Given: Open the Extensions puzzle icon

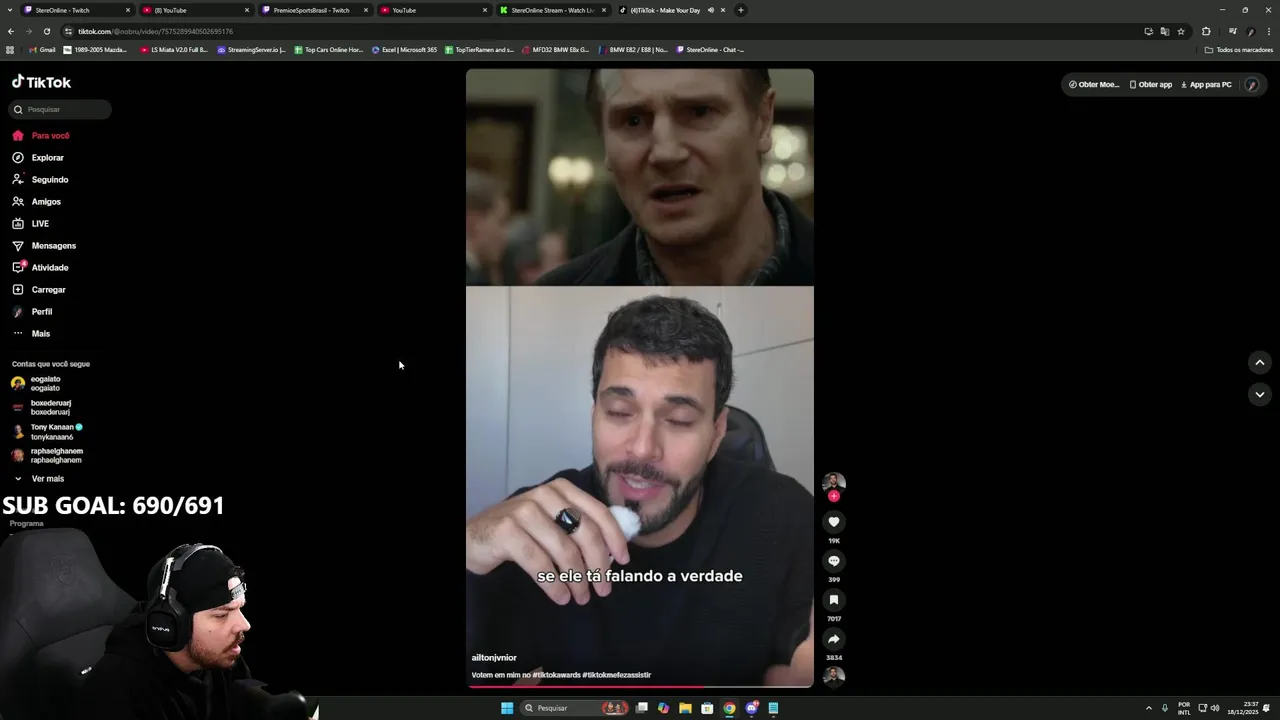Looking at the screenshot, I should 1206,31.
